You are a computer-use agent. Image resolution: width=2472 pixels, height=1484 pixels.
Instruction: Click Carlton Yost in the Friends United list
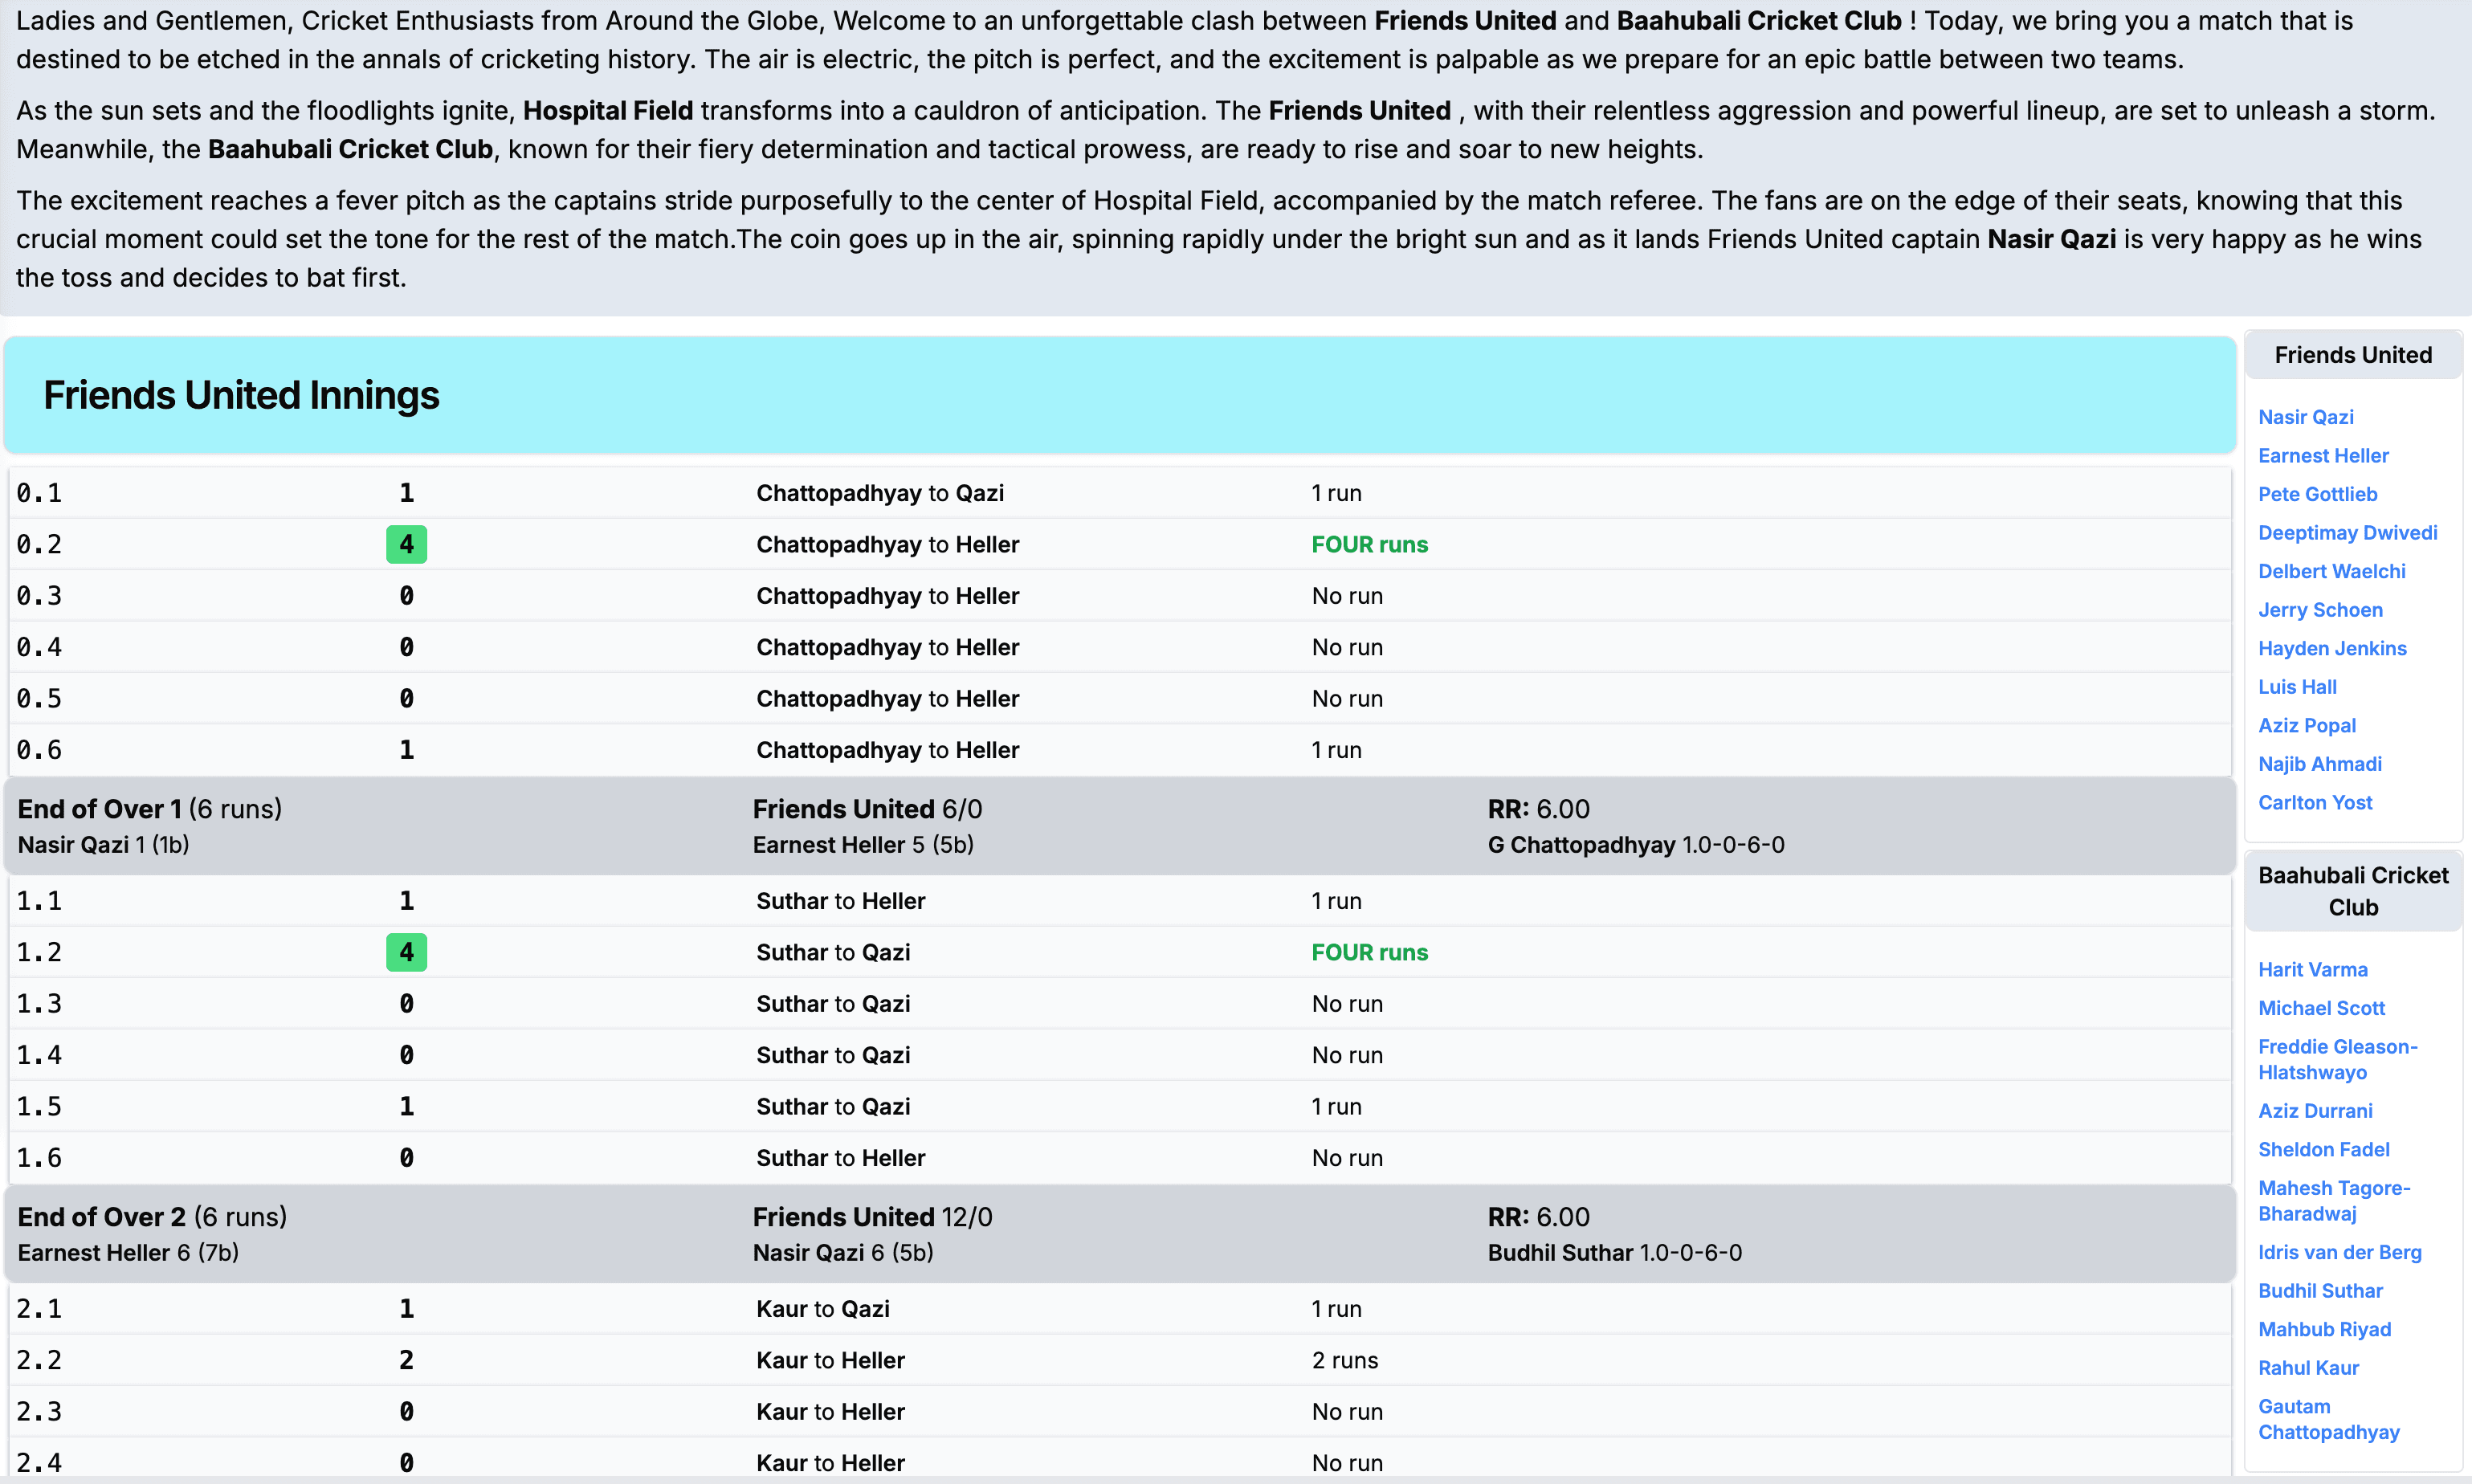[x=2315, y=802]
